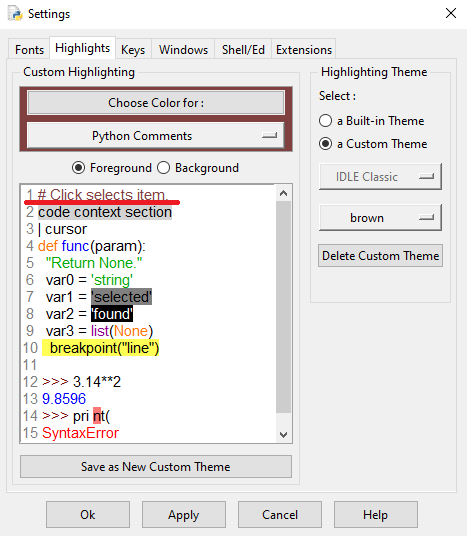Image resolution: width=473 pixels, height=536 pixels.
Task: Click the Apply button
Action: pos(184,514)
